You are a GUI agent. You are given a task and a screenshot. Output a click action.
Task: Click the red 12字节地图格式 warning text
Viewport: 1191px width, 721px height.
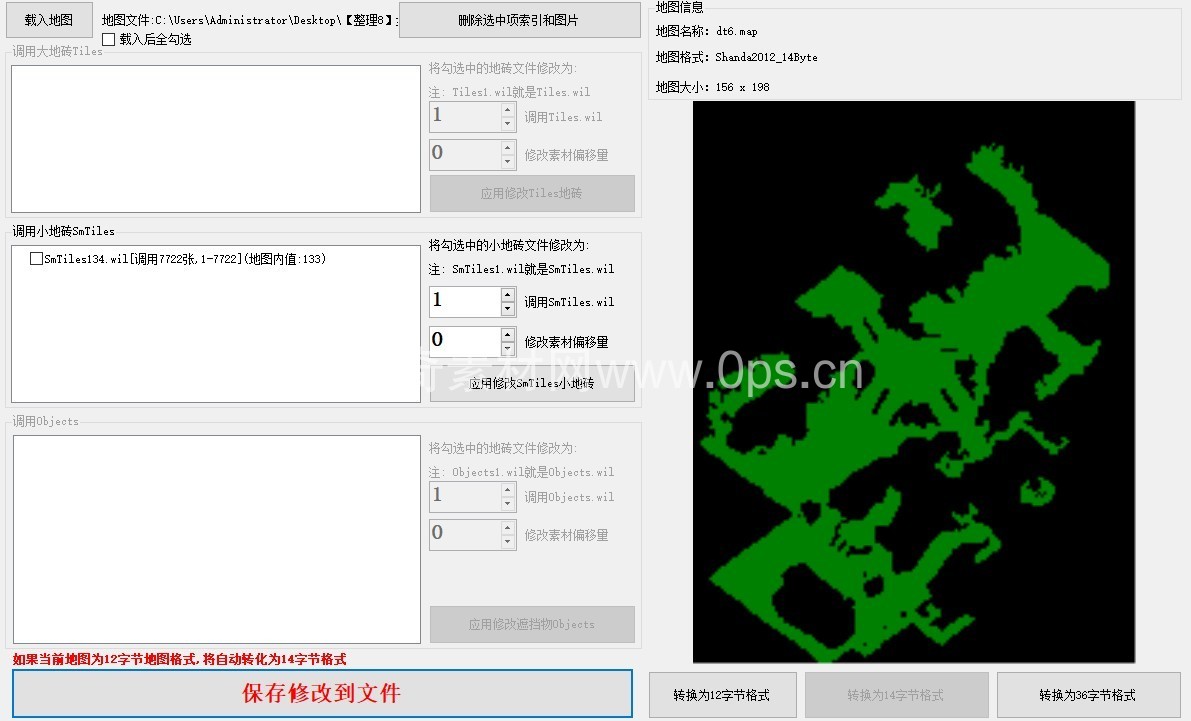point(179,659)
